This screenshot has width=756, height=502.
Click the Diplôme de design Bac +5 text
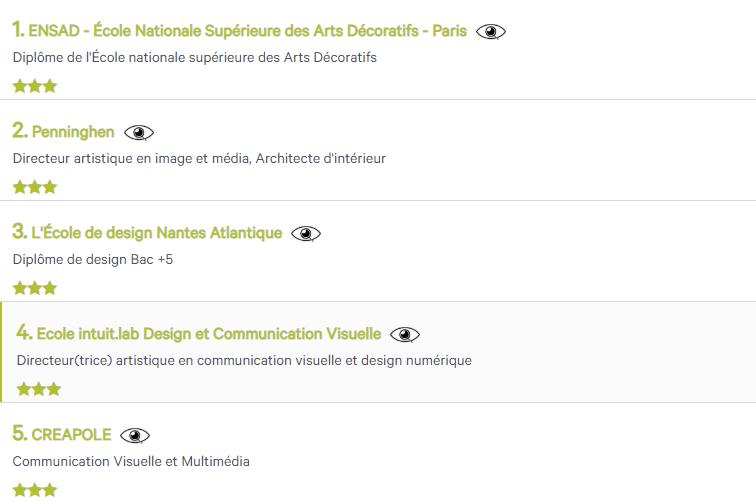(x=94, y=260)
